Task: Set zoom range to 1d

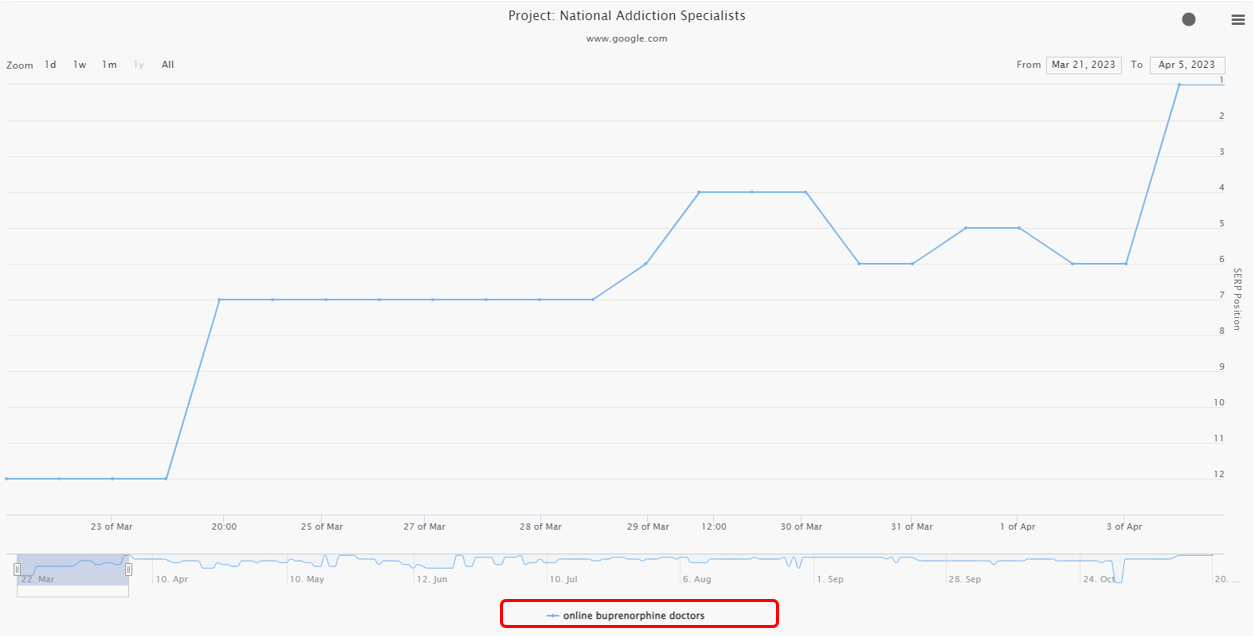Action: (x=50, y=65)
